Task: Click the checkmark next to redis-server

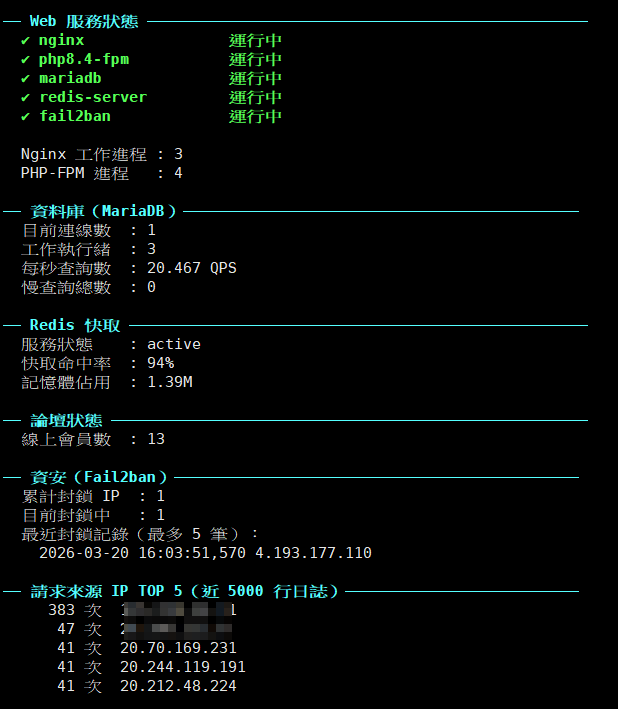Action: coord(25,98)
